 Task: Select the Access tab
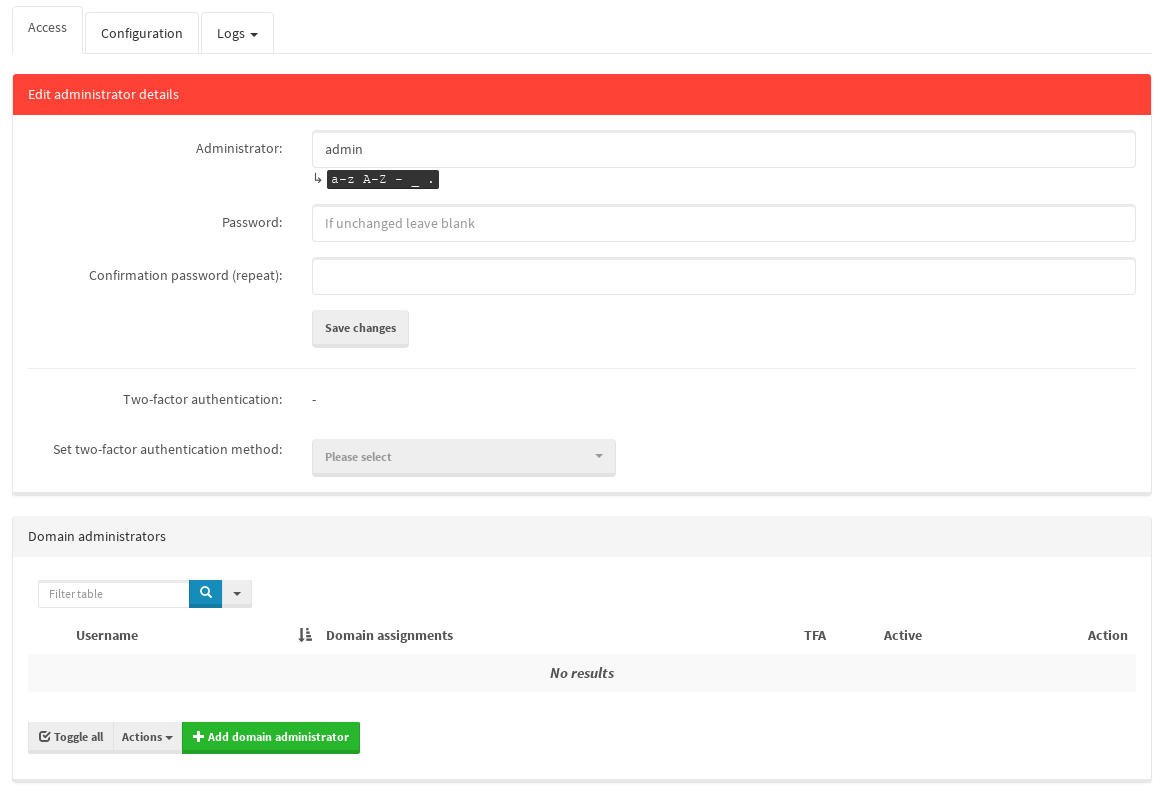click(47, 28)
